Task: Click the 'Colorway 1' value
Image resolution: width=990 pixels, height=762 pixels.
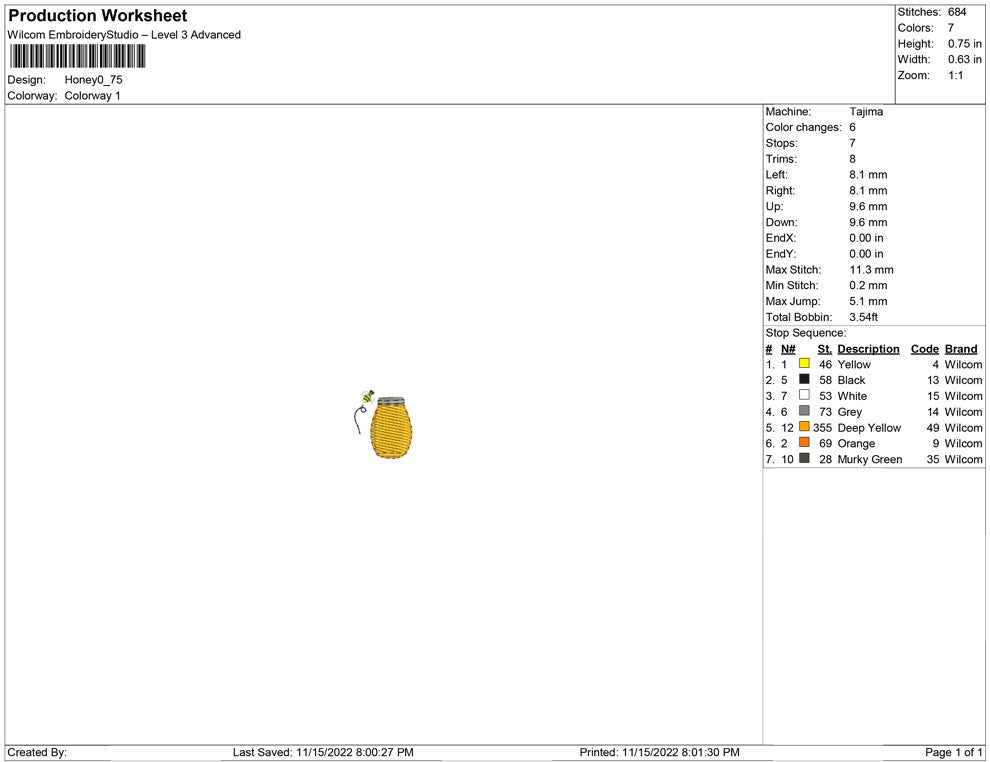Action: (x=92, y=95)
